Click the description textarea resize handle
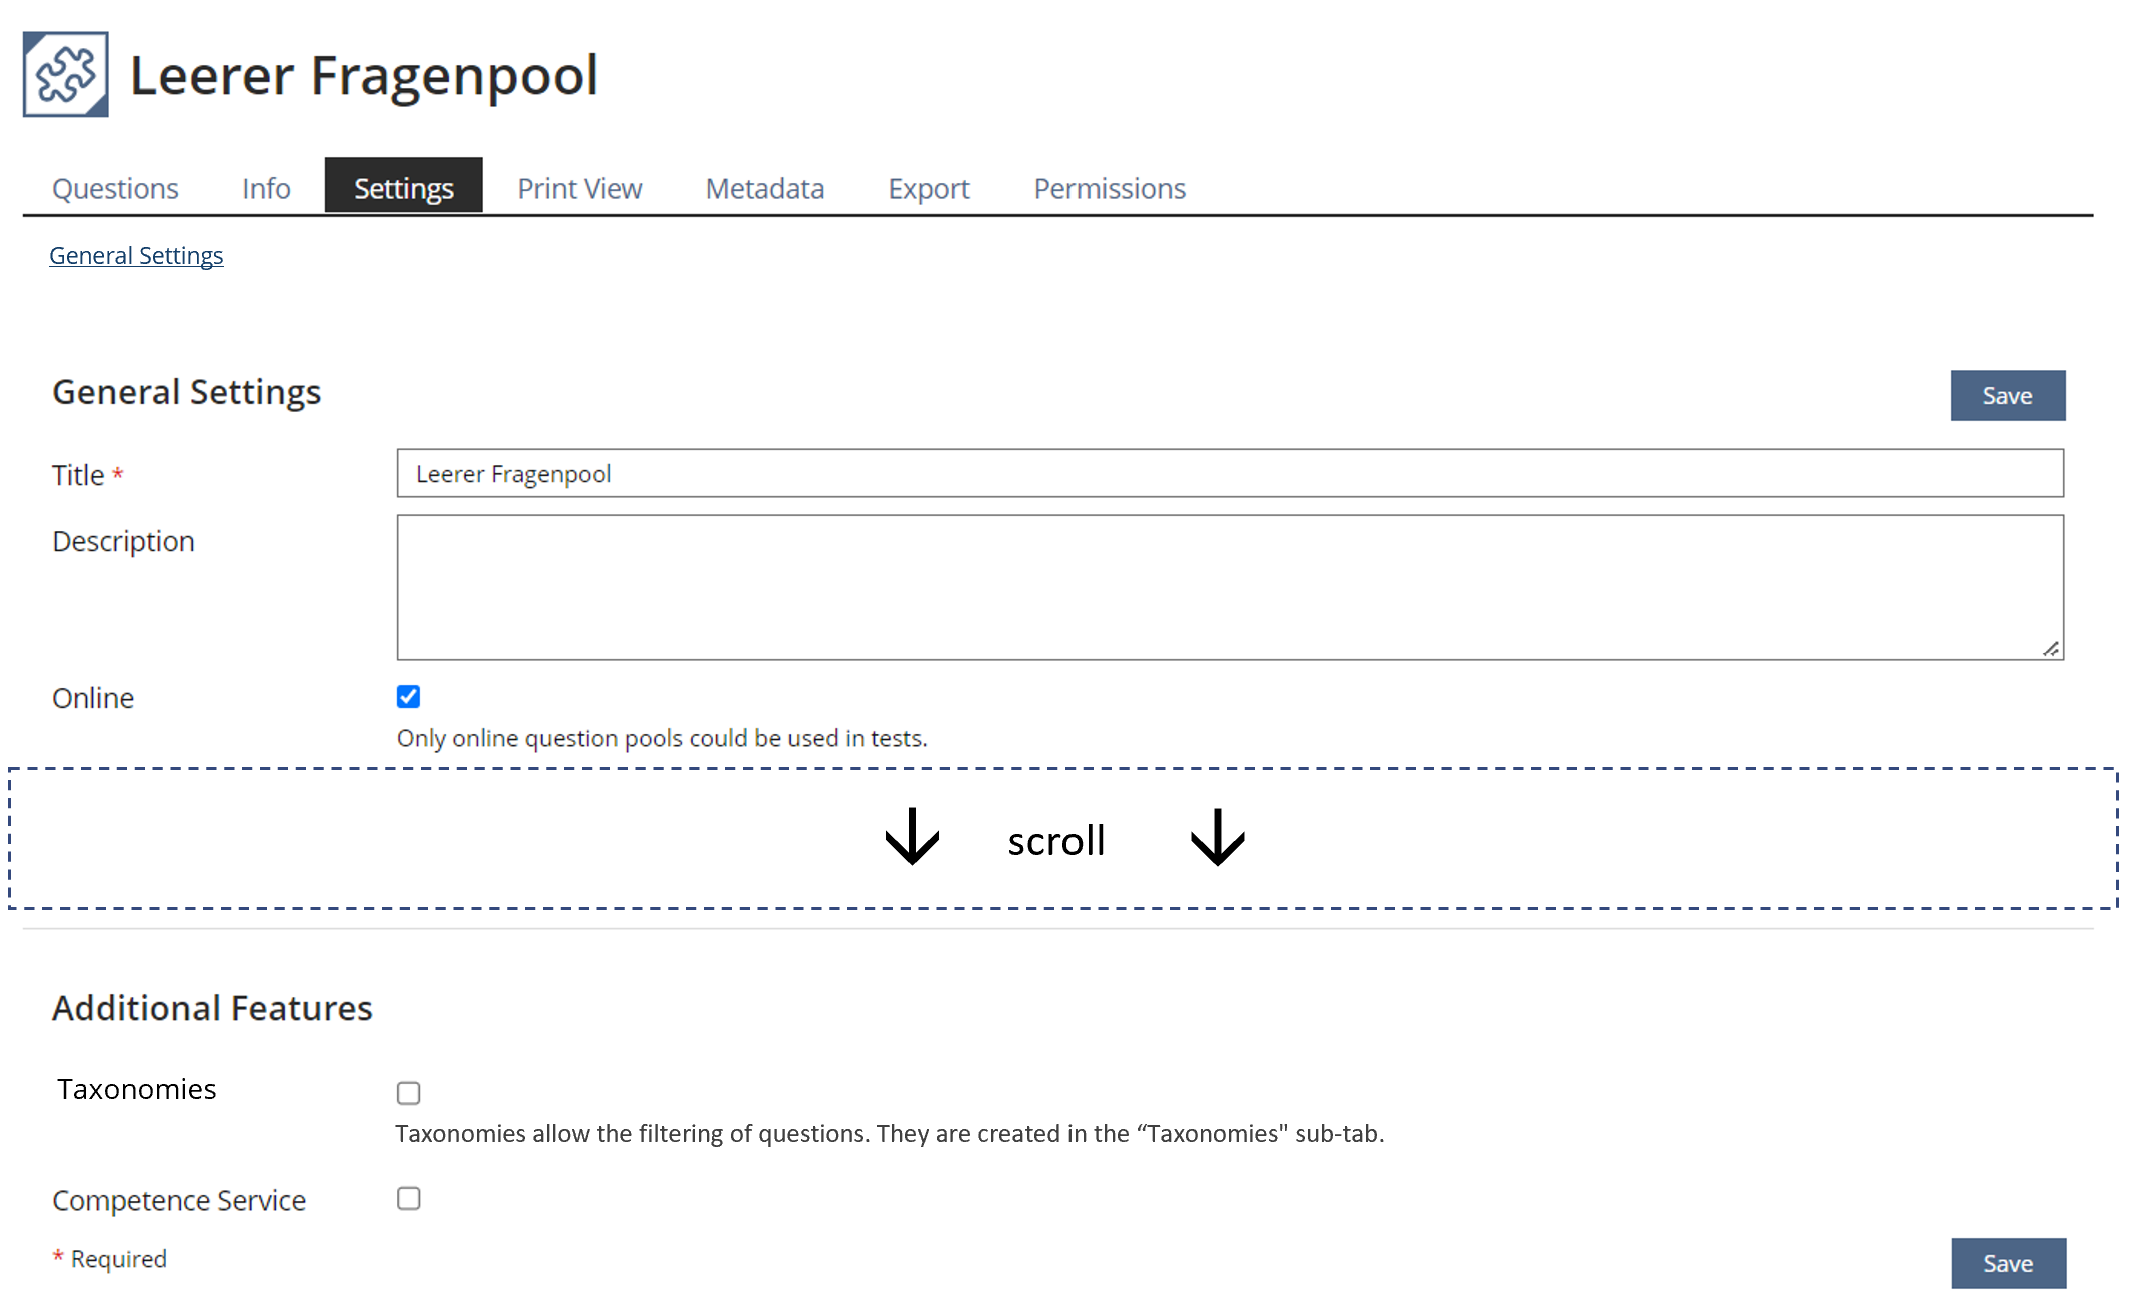The width and height of the screenshot is (2136, 1311). point(2050,649)
